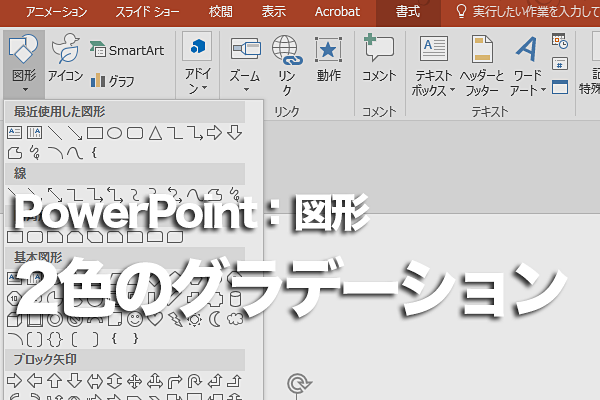
Task: Choose left block arrow in ブロック矢印
Action: pos(34,380)
